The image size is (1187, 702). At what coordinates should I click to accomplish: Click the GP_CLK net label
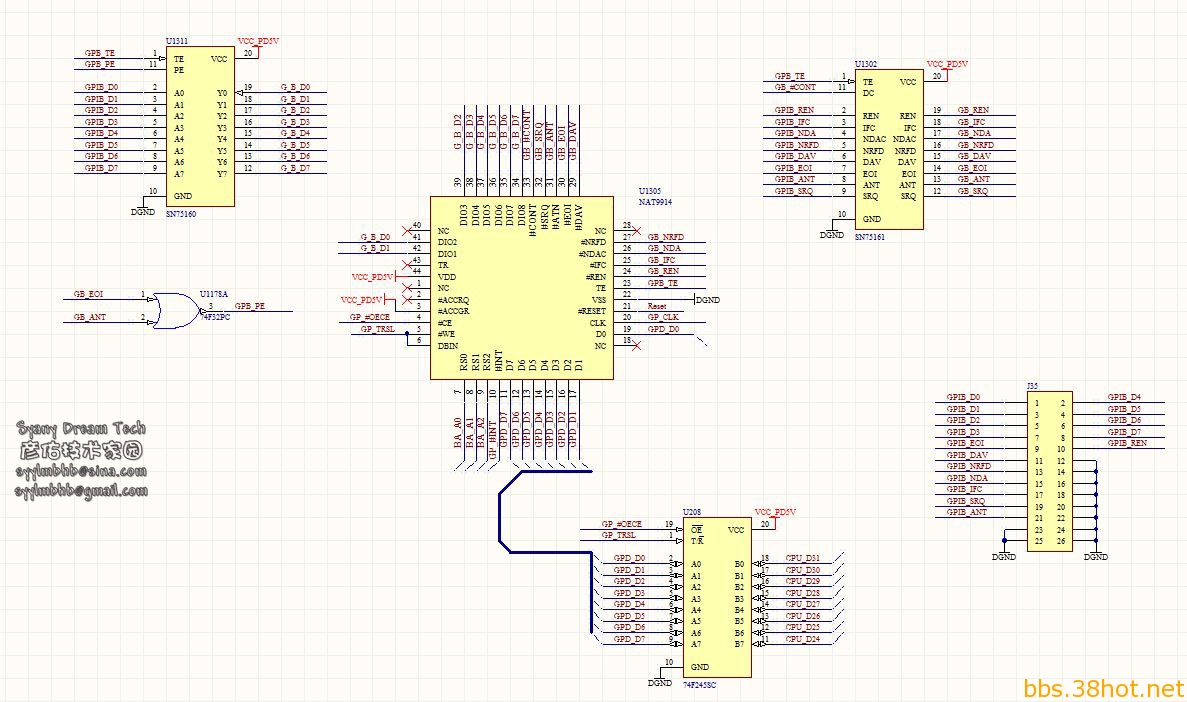(x=663, y=317)
